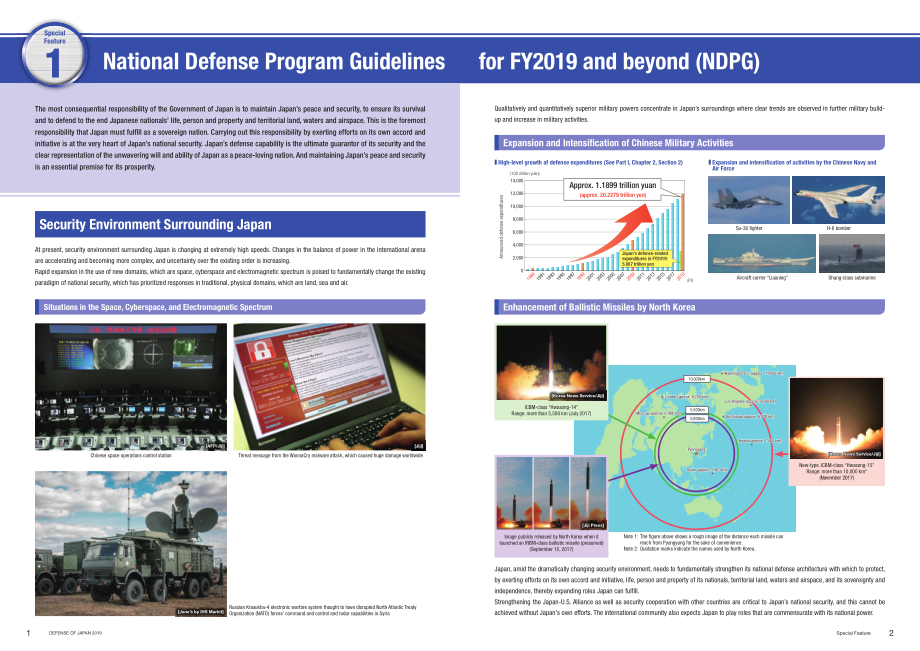Click the Aircraft carrier "Liaoning" caption
Image resolution: width=920 pixels, height=651 pixels.
coord(762,277)
